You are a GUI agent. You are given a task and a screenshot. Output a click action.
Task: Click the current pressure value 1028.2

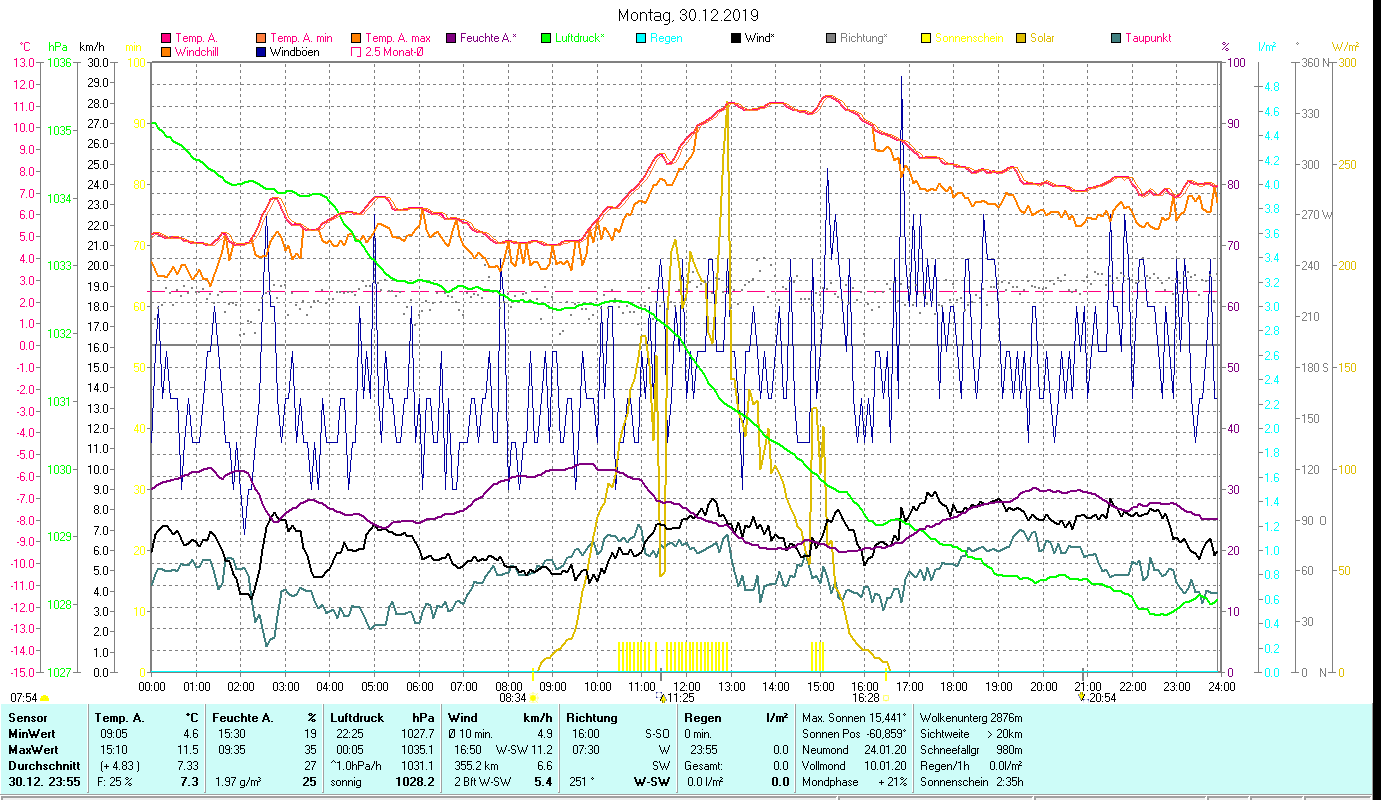[415, 782]
